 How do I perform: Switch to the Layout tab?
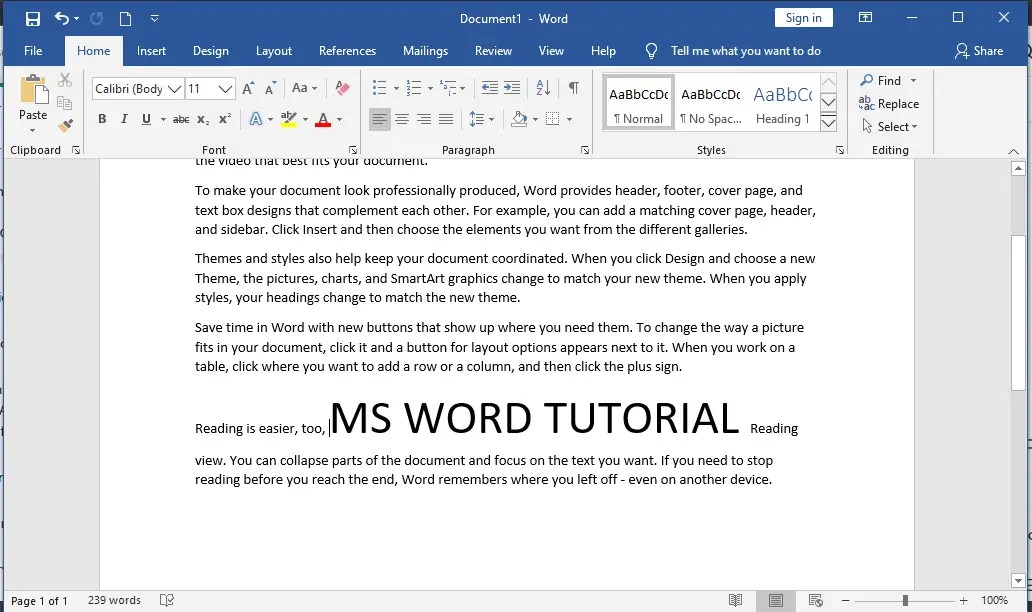pos(274,51)
